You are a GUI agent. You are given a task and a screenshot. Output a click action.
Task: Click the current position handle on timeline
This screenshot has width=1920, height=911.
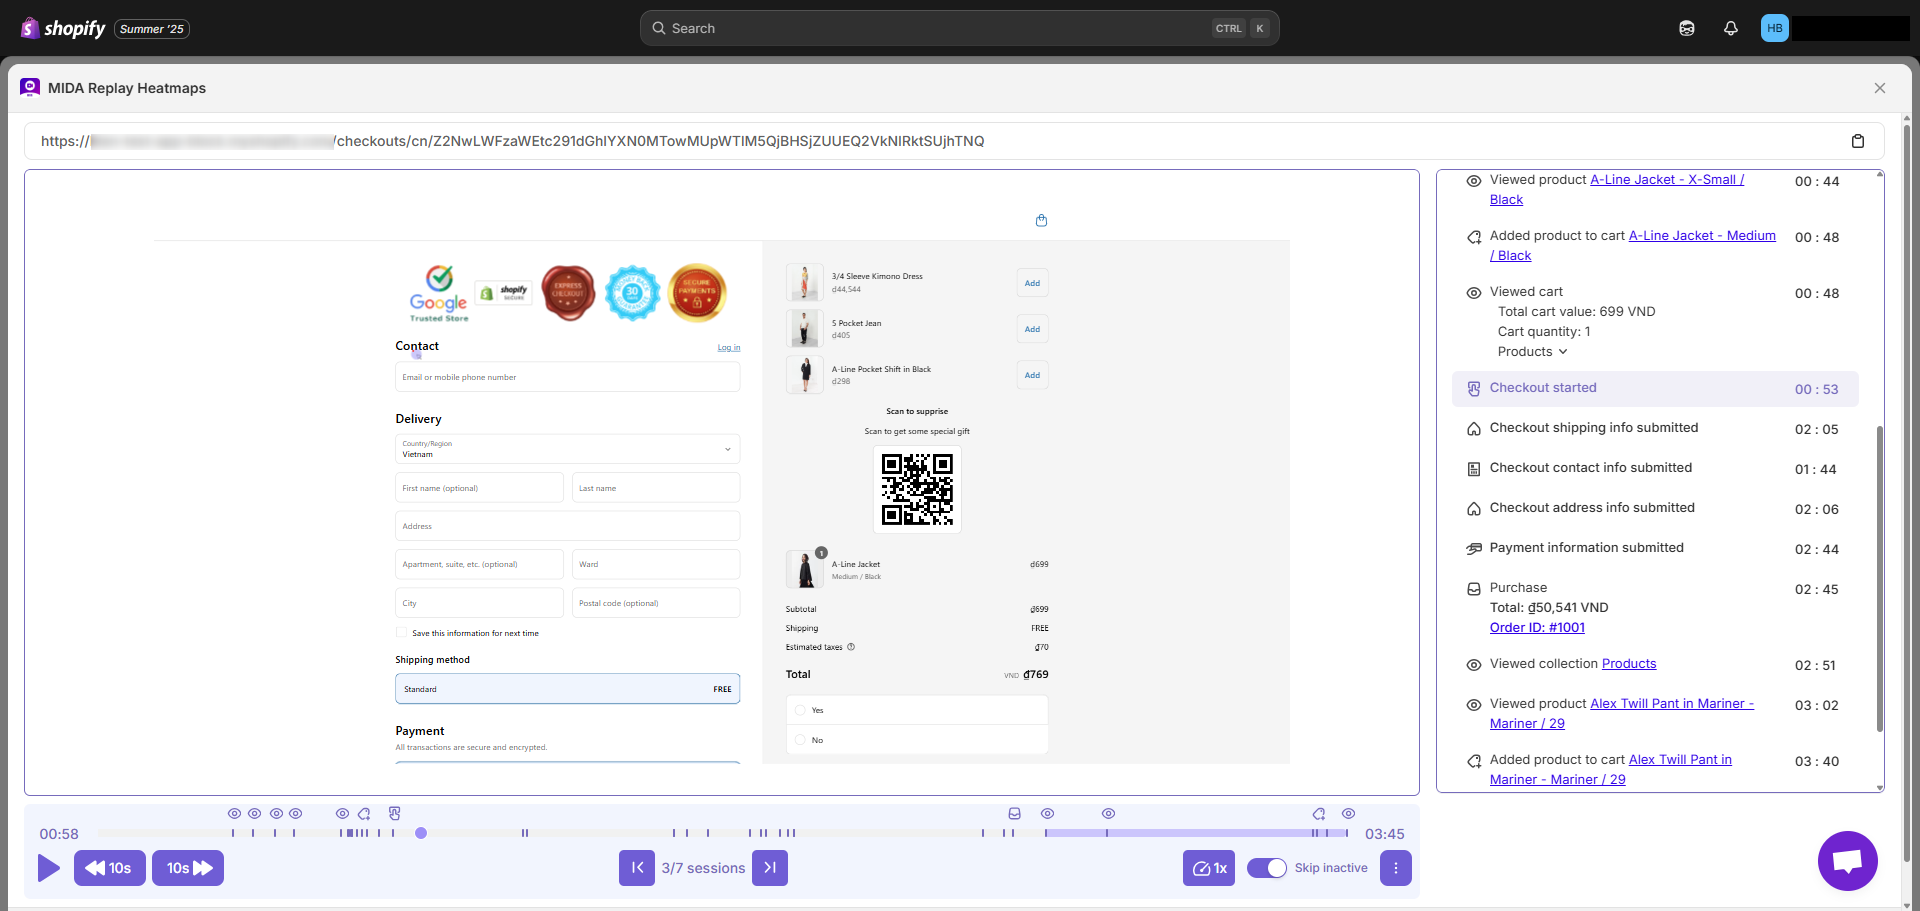click(421, 833)
